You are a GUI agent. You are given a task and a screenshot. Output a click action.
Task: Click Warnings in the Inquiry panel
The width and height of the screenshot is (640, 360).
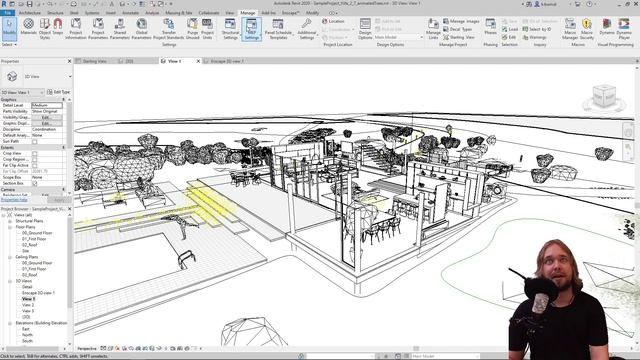[534, 37]
